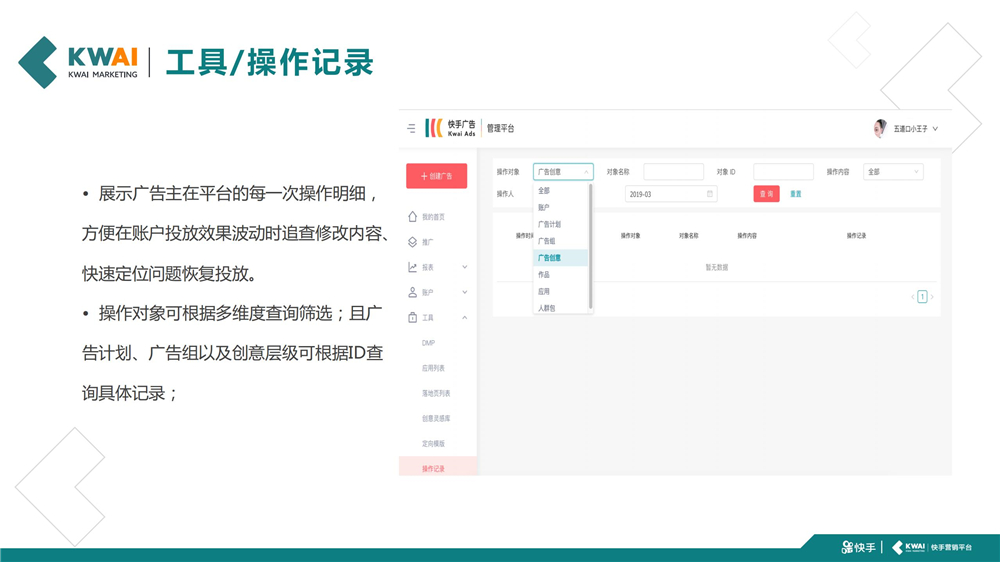This screenshot has height=562, width=1000.
Task: Click the chart icon next to 报表
Action: click(413, 267)
